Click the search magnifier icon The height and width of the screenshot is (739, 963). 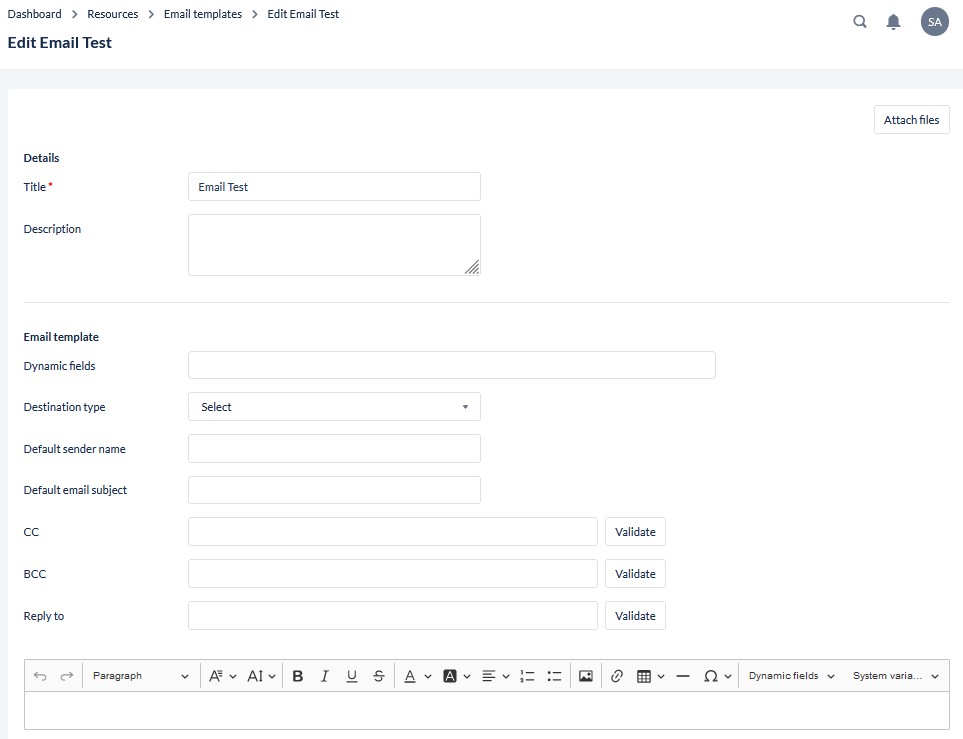pos(860,22)
